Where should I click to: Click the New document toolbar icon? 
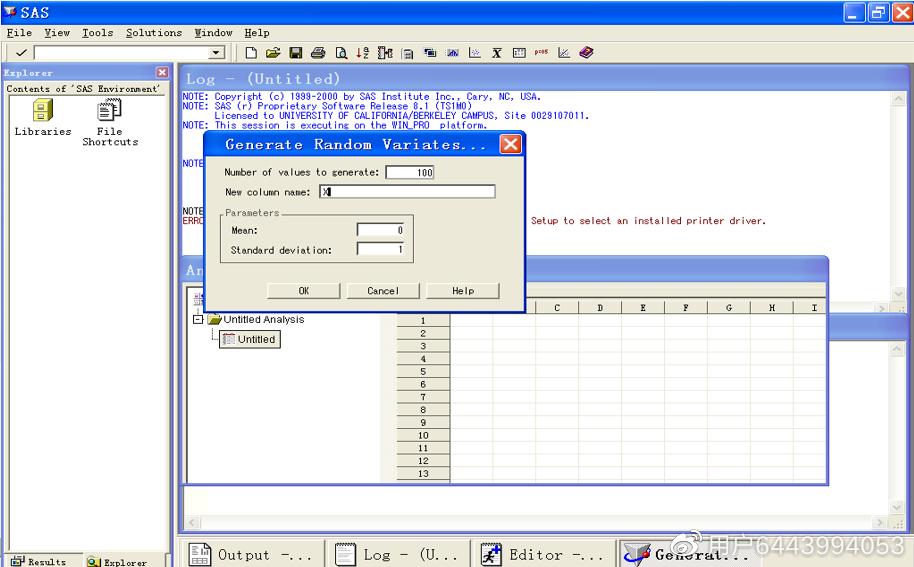(251, 53)
